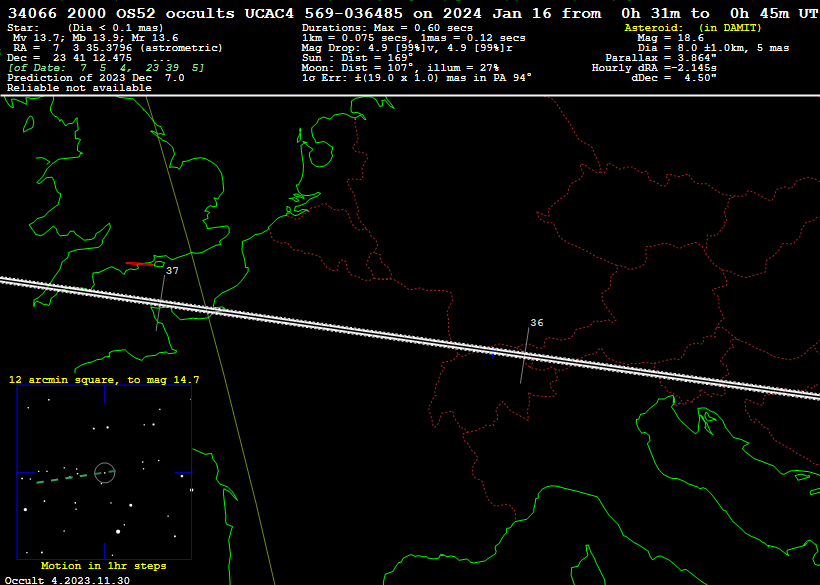Viewport: 820px width, 585px height.
Task: Click the red line segment in southern England
Action: coord(140,264)
